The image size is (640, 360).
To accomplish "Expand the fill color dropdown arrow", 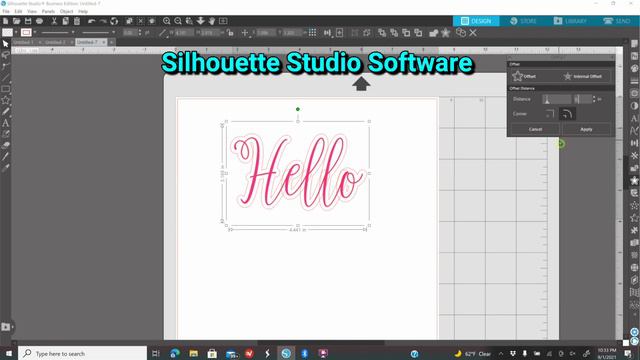I will (16, 33).
